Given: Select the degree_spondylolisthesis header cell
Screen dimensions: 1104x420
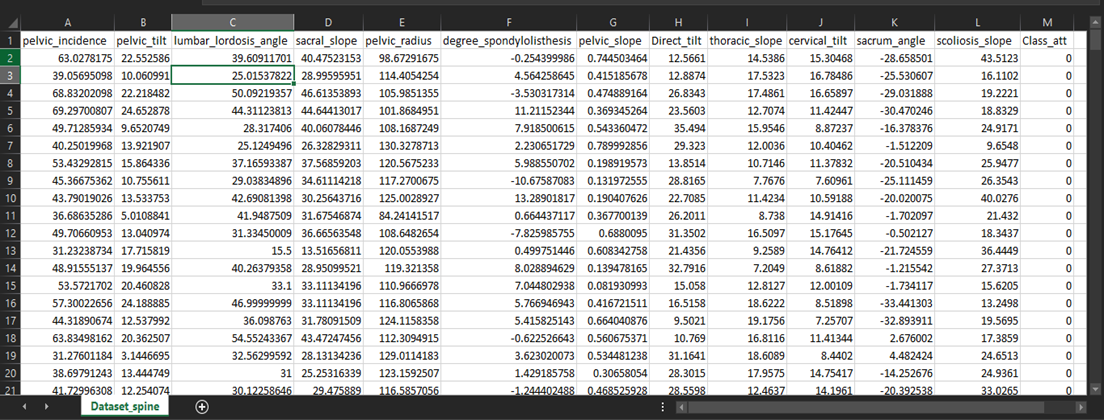Looking at the screenshot, I should pos(508,41).
